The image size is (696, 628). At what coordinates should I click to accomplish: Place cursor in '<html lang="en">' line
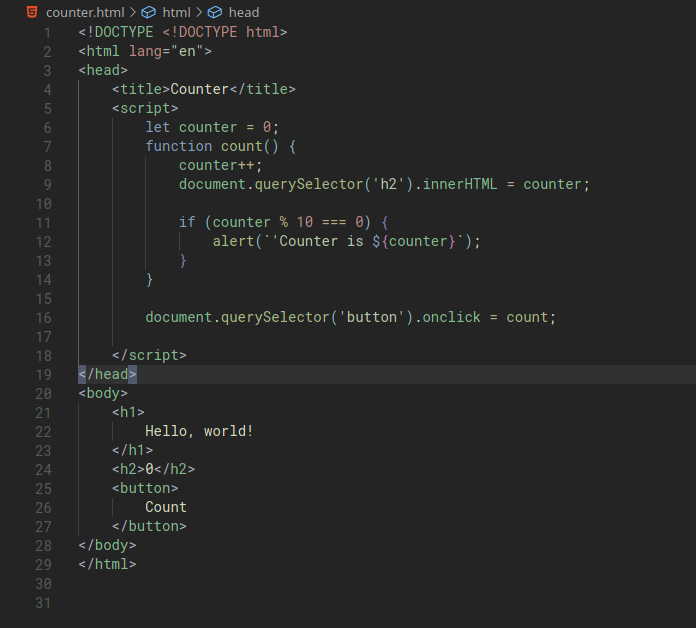145,51
